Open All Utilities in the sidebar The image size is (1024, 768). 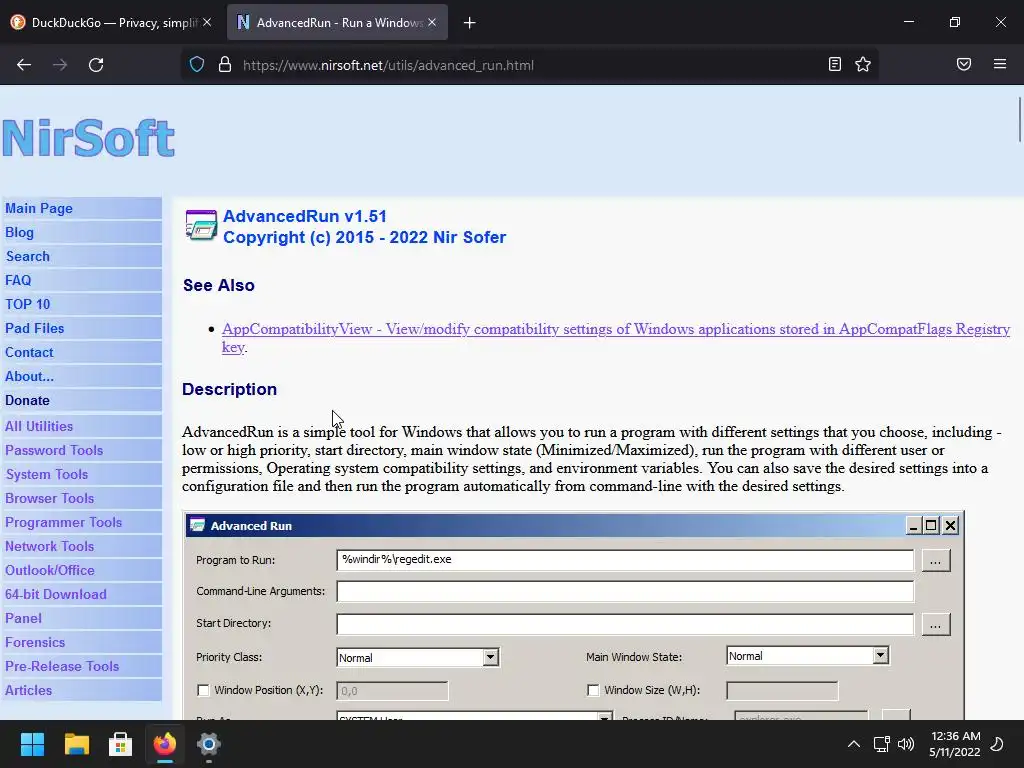pos(39,426)
